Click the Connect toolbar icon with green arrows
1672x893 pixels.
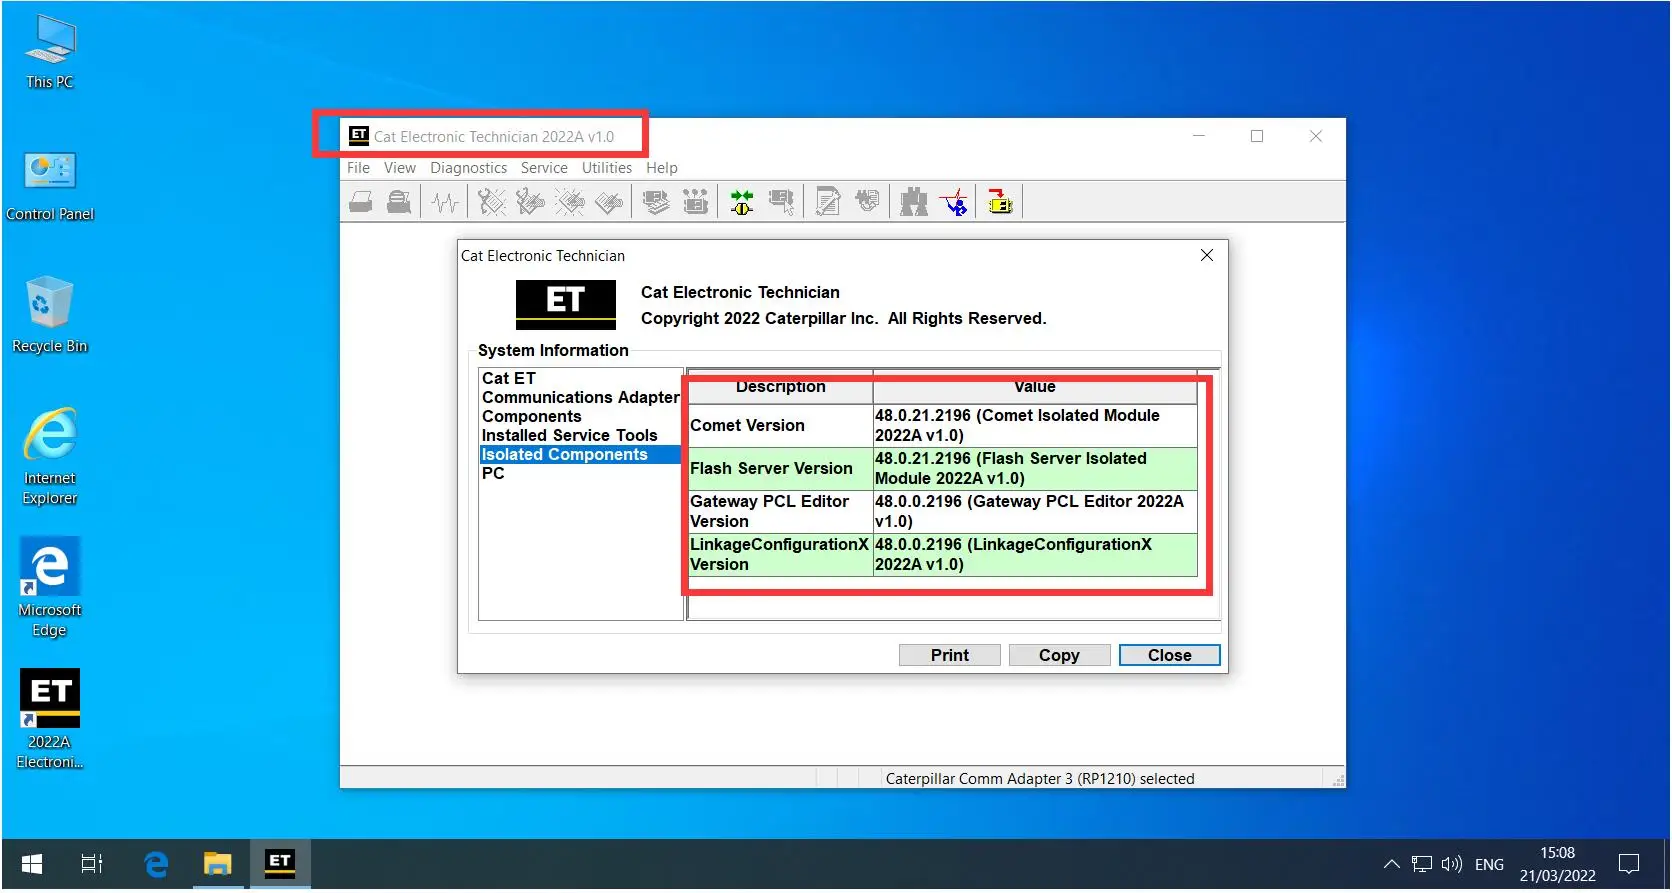point(742,203)
